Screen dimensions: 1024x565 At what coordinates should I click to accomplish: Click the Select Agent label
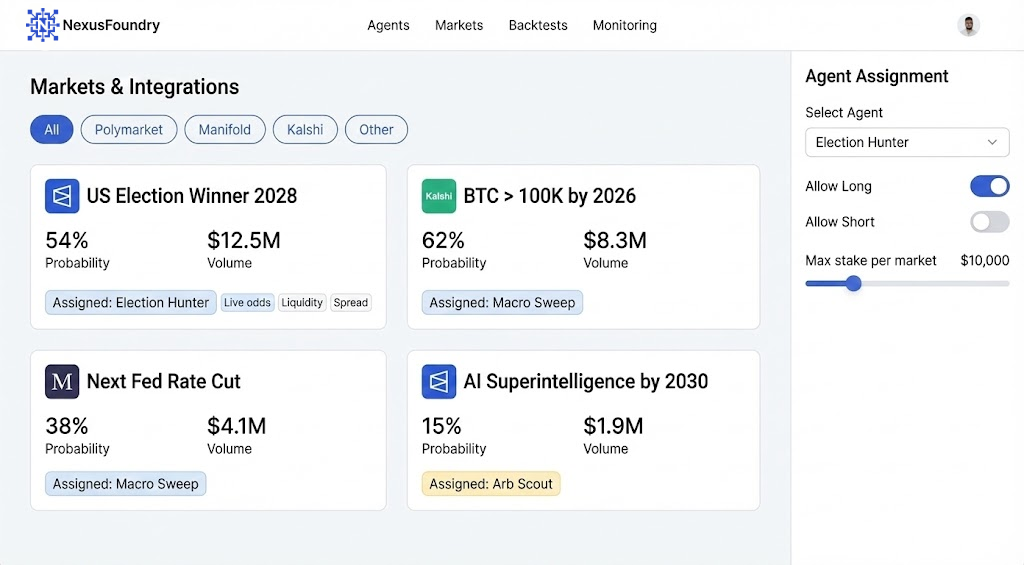click(844, 112)
